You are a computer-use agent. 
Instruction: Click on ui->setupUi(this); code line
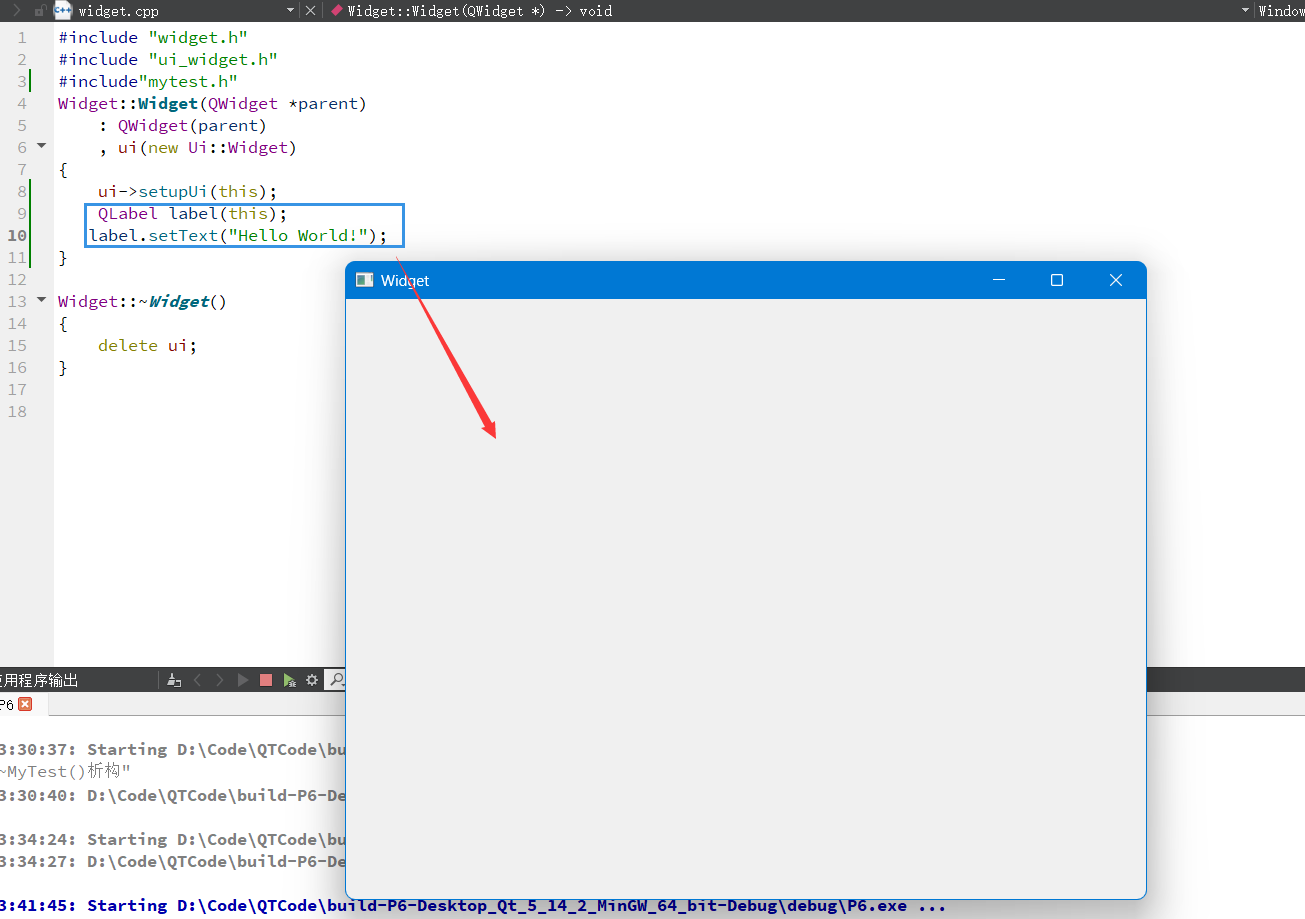coord(187,192)
